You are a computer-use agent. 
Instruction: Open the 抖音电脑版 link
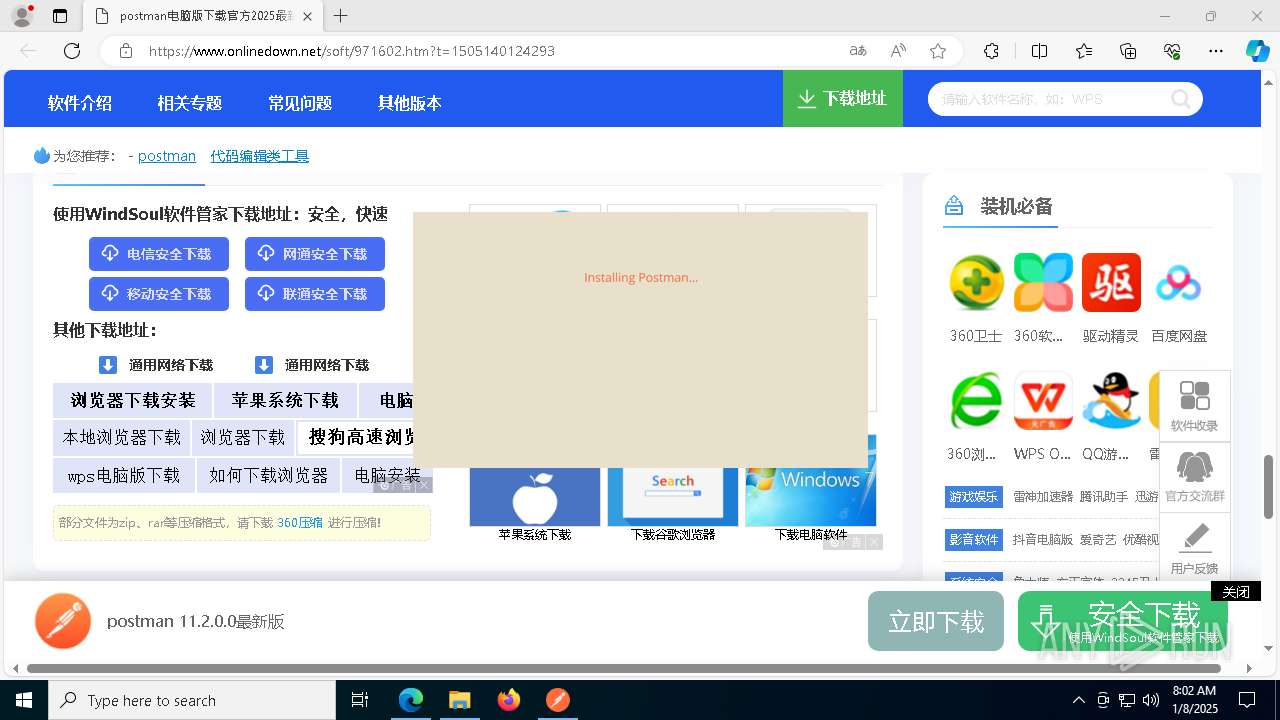1043,540
